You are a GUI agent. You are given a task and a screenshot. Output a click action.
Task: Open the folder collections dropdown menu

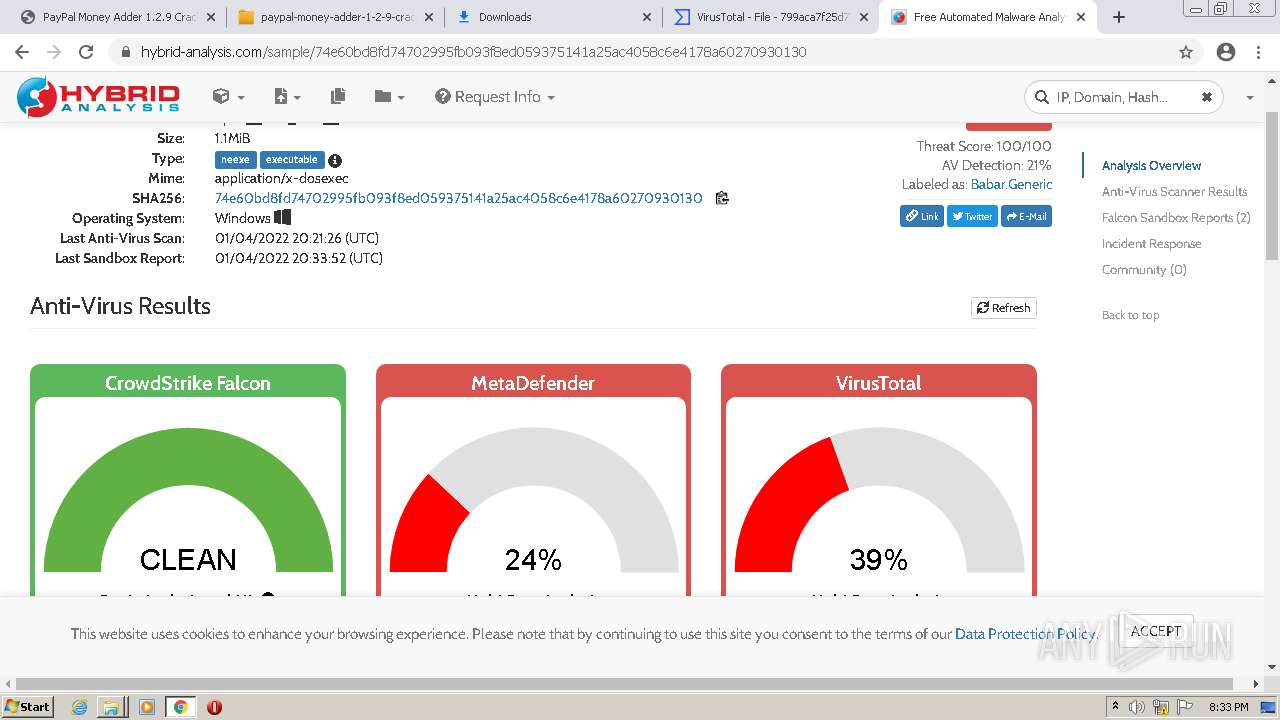coord(389,96)
